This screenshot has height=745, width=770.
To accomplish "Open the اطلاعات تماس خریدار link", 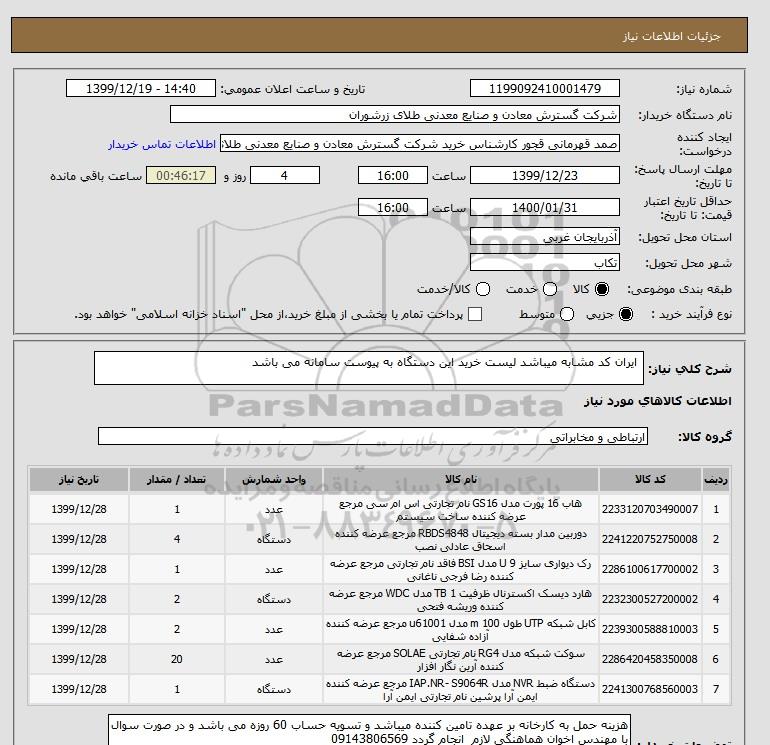I will tap(162, 144).
